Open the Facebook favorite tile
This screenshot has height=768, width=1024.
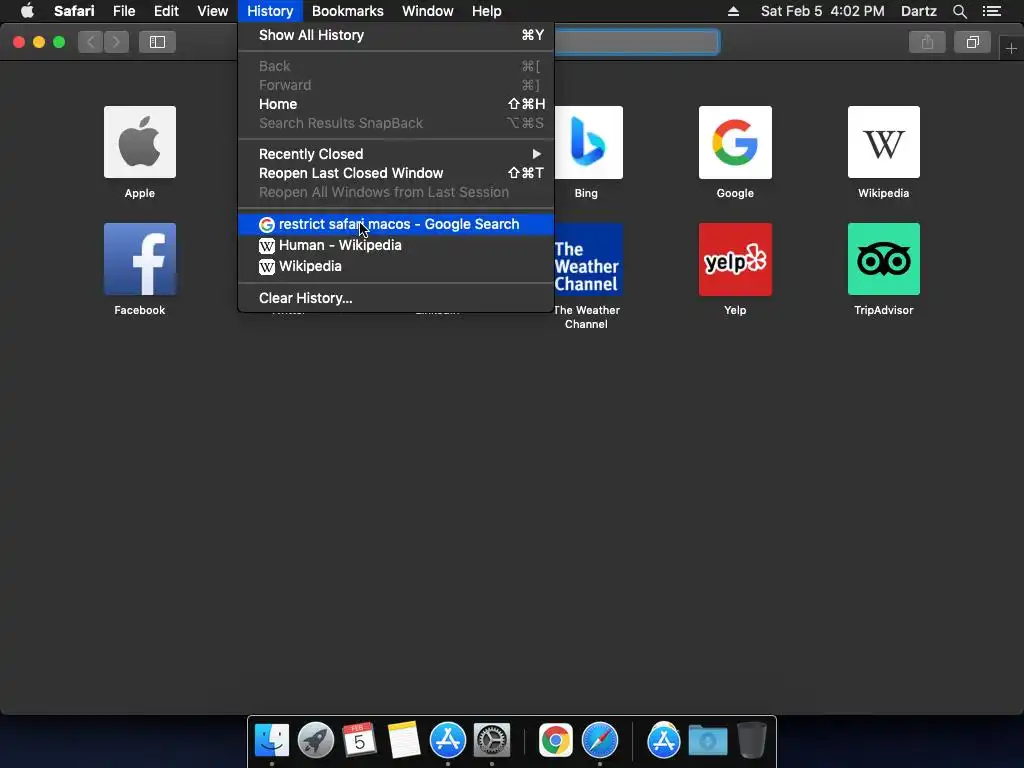pyautogui.click(x=140, y=259)
